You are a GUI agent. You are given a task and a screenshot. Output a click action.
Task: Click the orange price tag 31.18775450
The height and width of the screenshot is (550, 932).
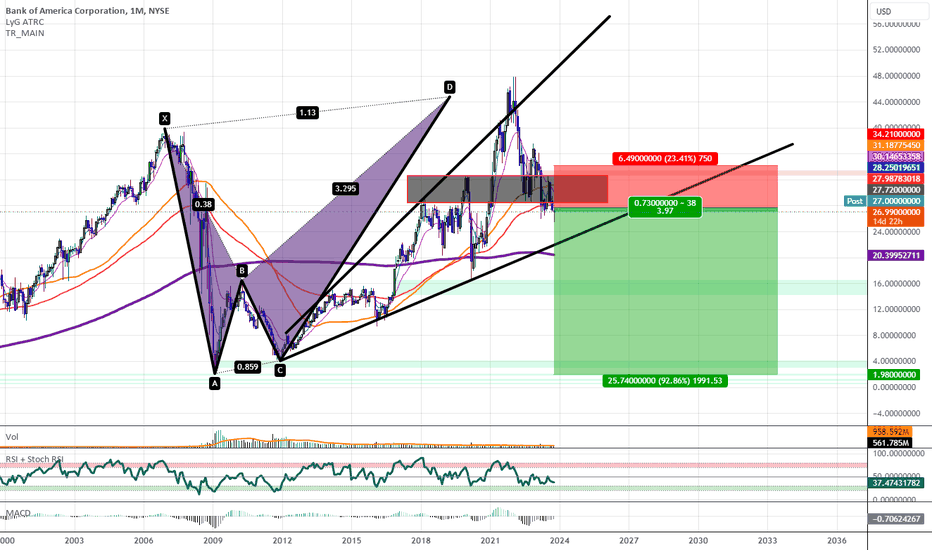896,145
